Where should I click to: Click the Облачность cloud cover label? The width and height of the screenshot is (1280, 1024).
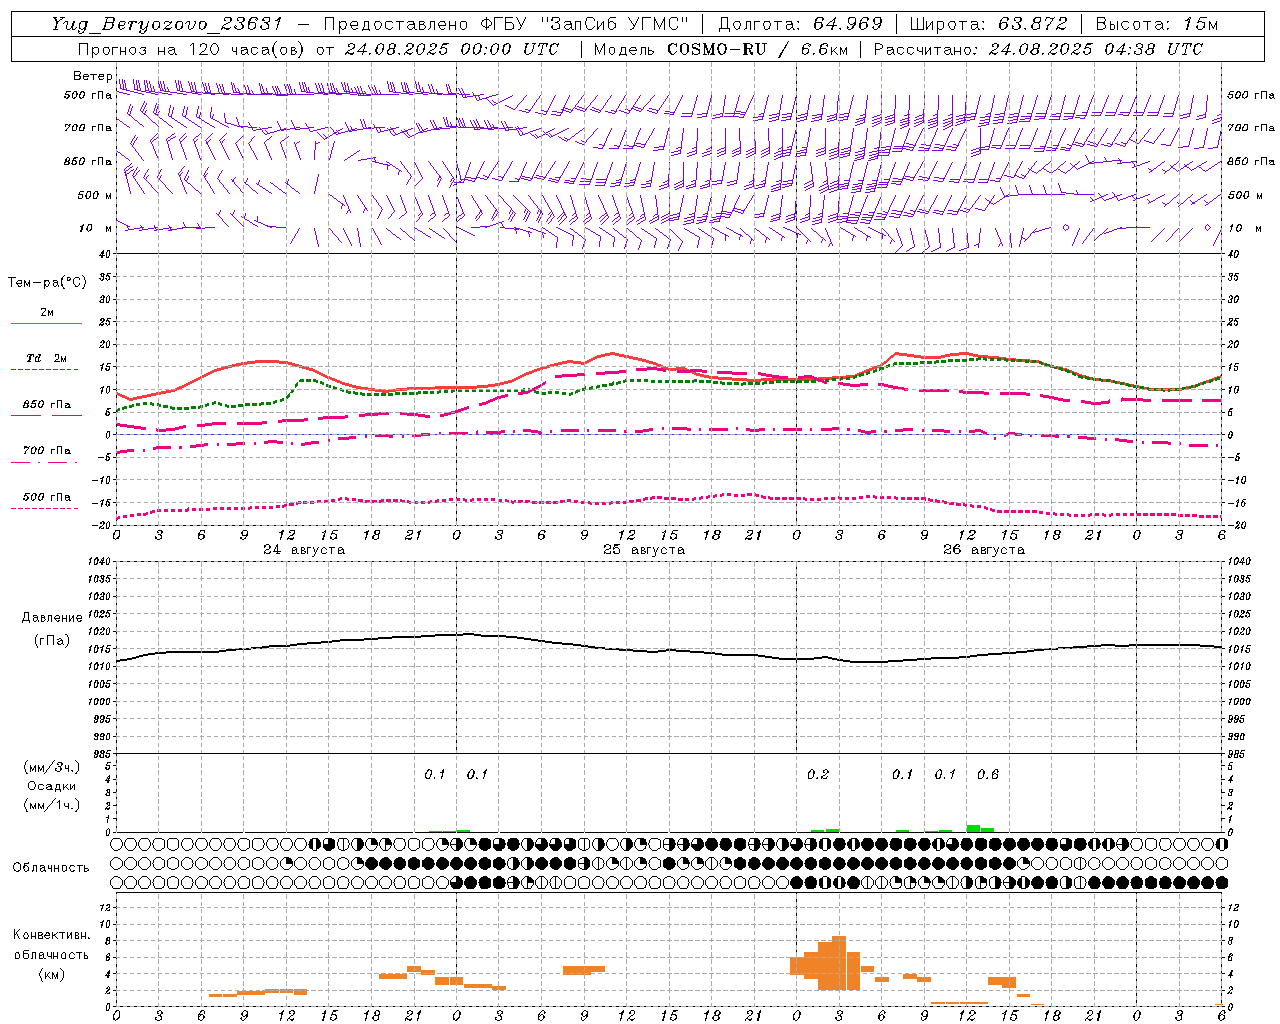[x=51, y=868]
